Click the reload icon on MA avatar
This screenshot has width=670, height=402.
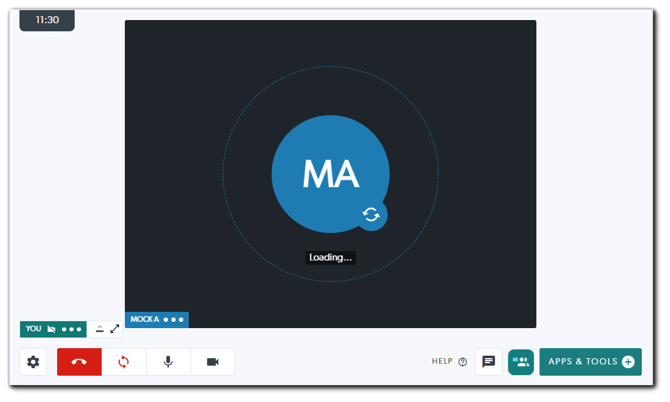(x=371, y=214)
